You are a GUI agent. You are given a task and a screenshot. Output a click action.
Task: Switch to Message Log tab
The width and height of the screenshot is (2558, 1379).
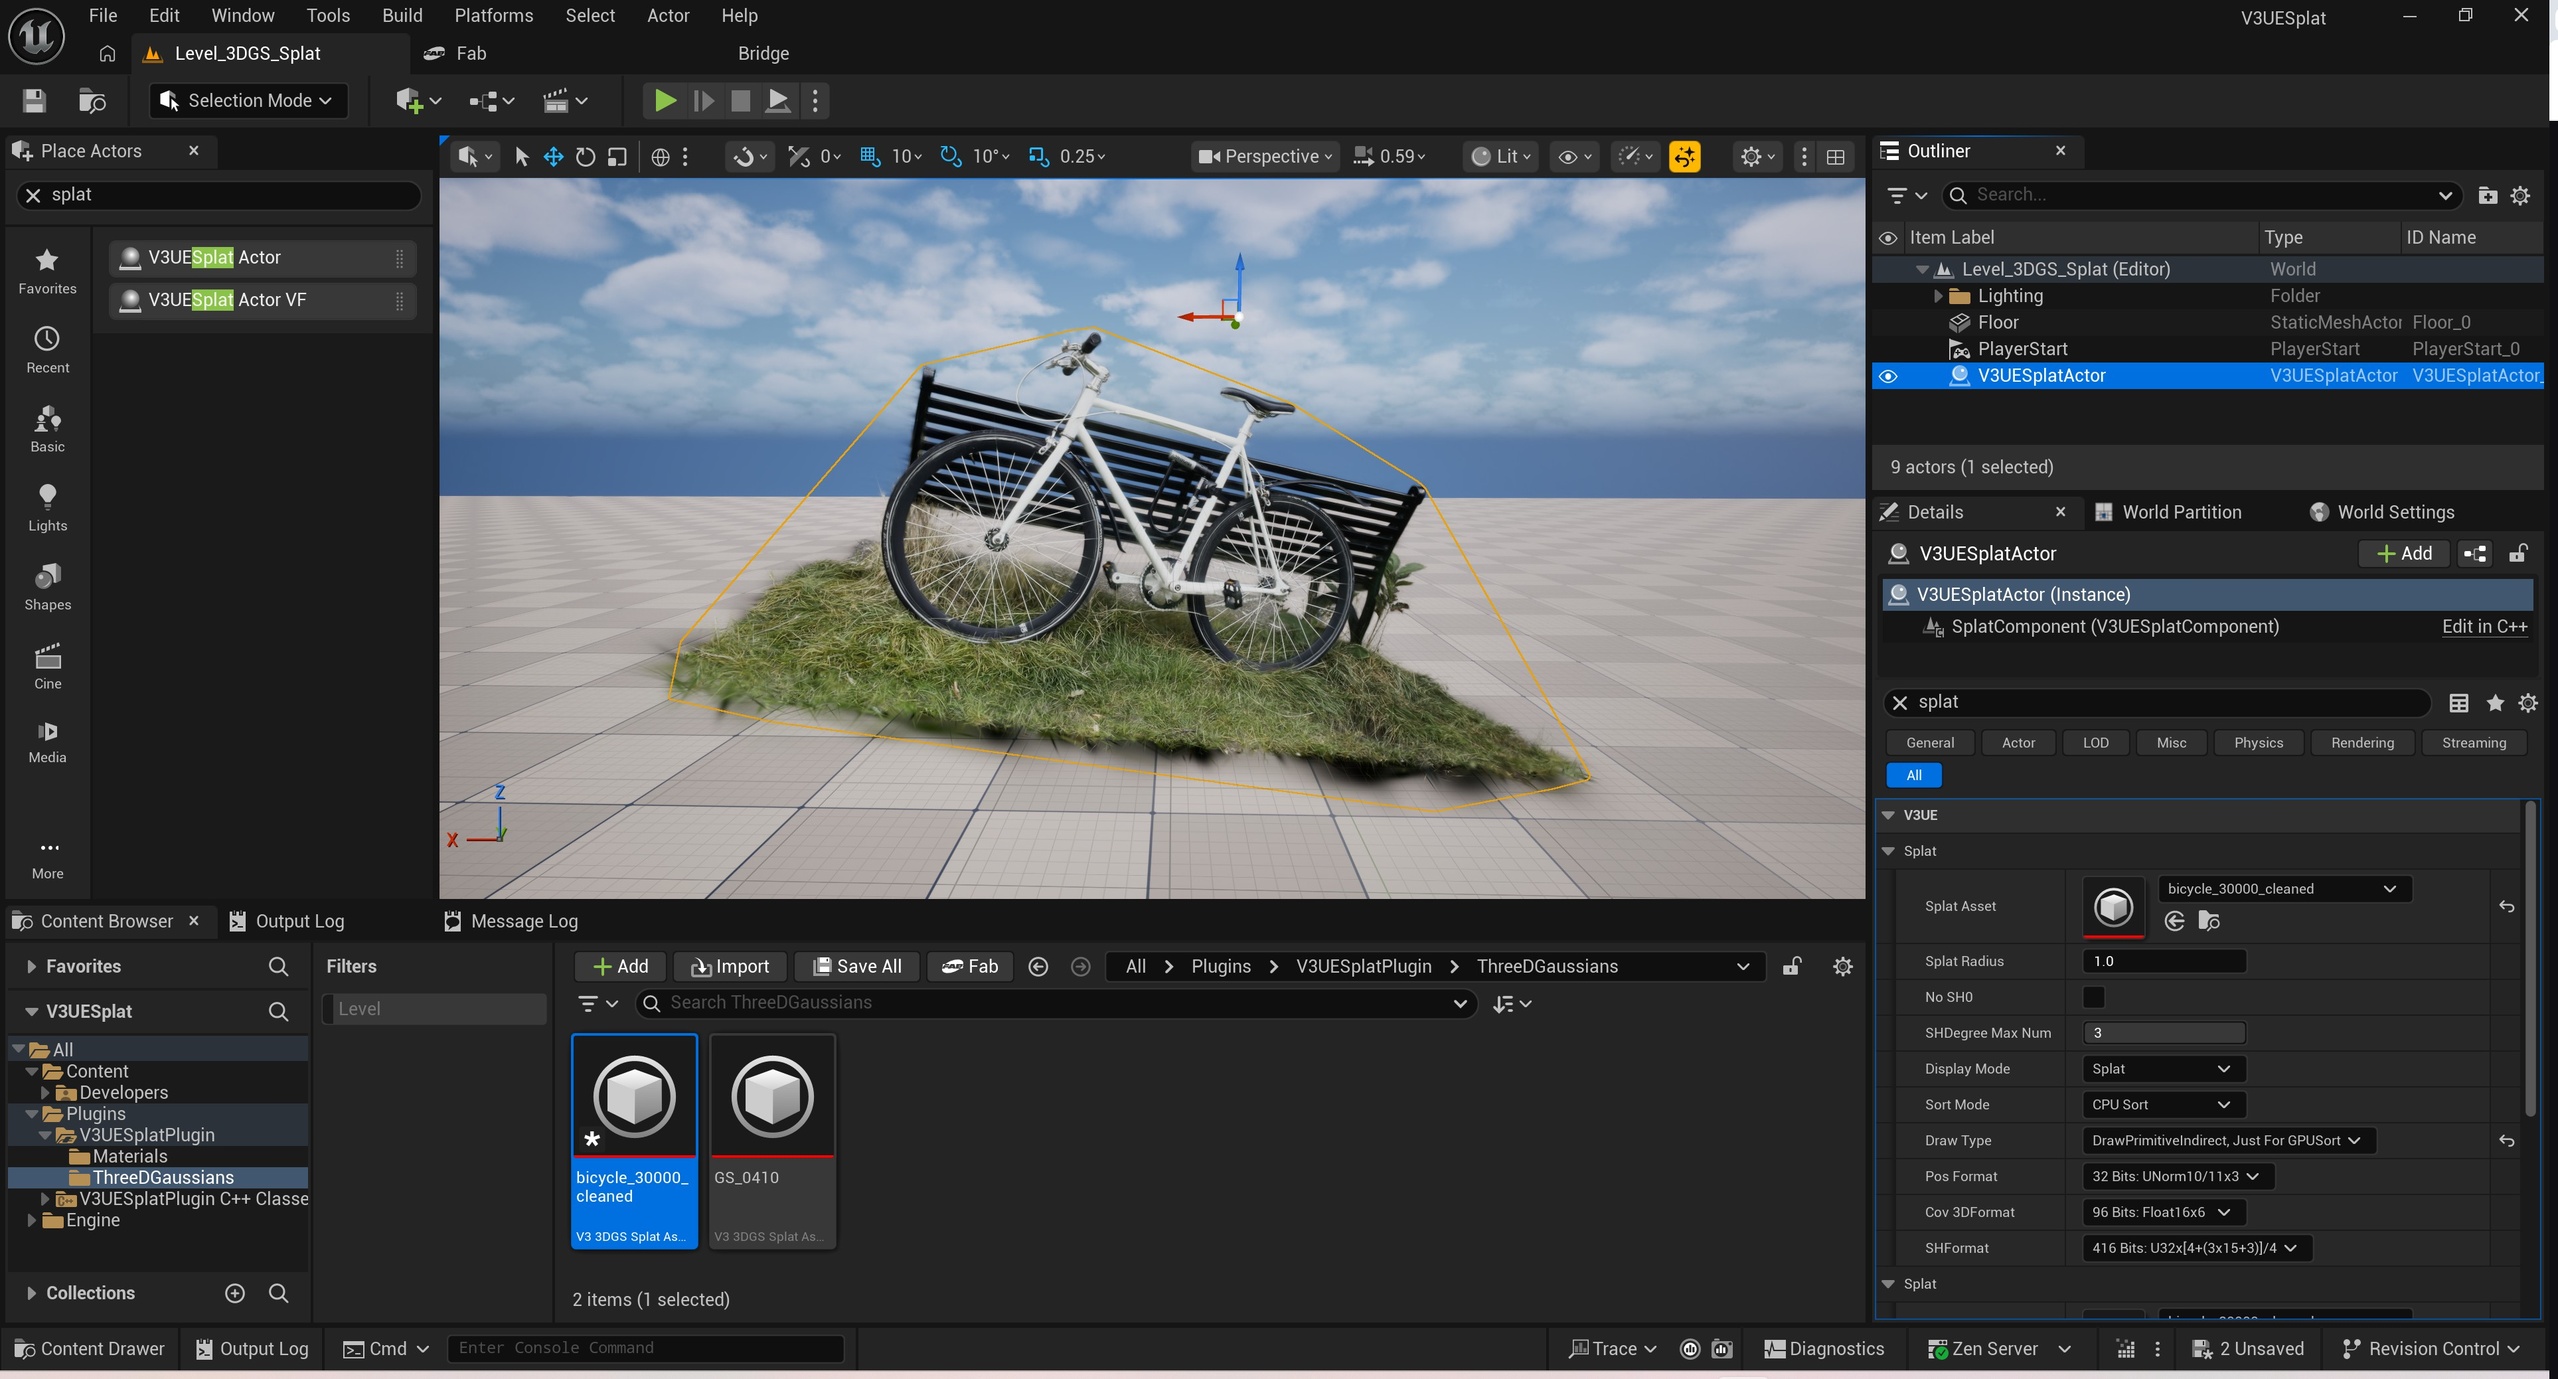[x=511, y=921]
